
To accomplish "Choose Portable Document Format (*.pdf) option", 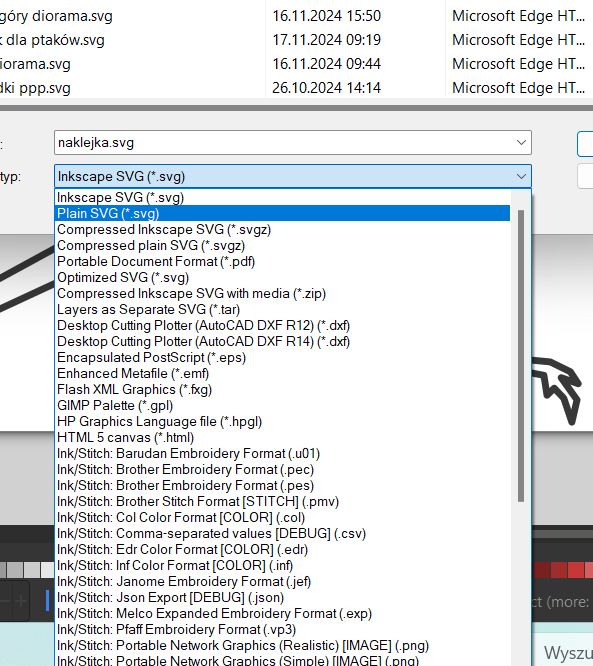I will tap(282, 262).
